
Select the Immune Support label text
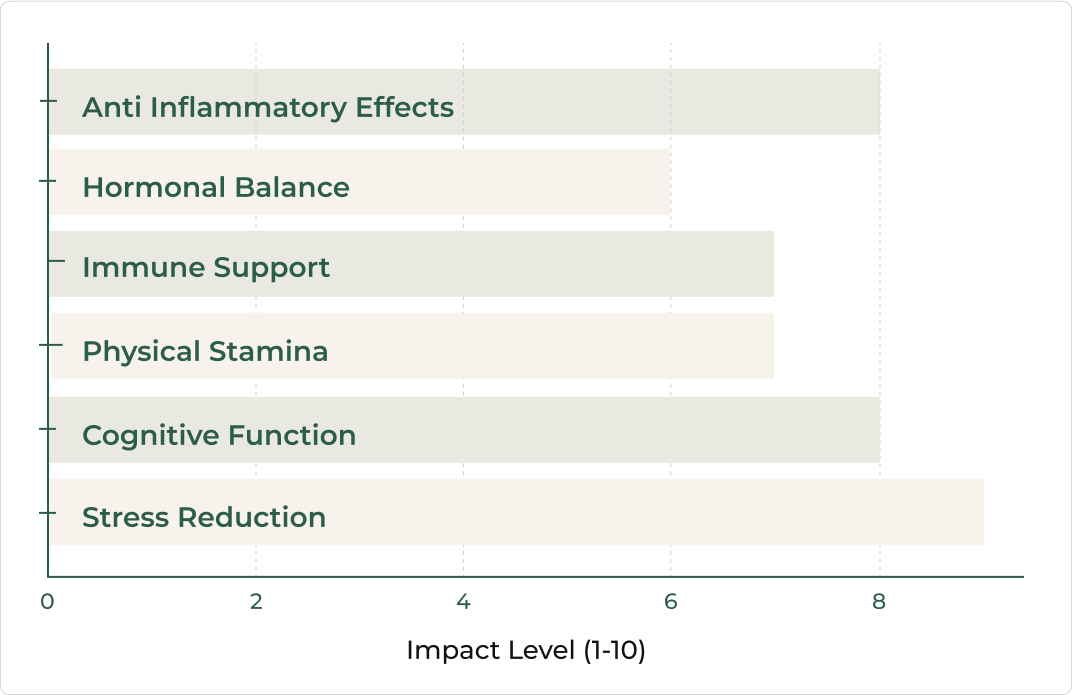pyautogui.click(x=206, y=267)
